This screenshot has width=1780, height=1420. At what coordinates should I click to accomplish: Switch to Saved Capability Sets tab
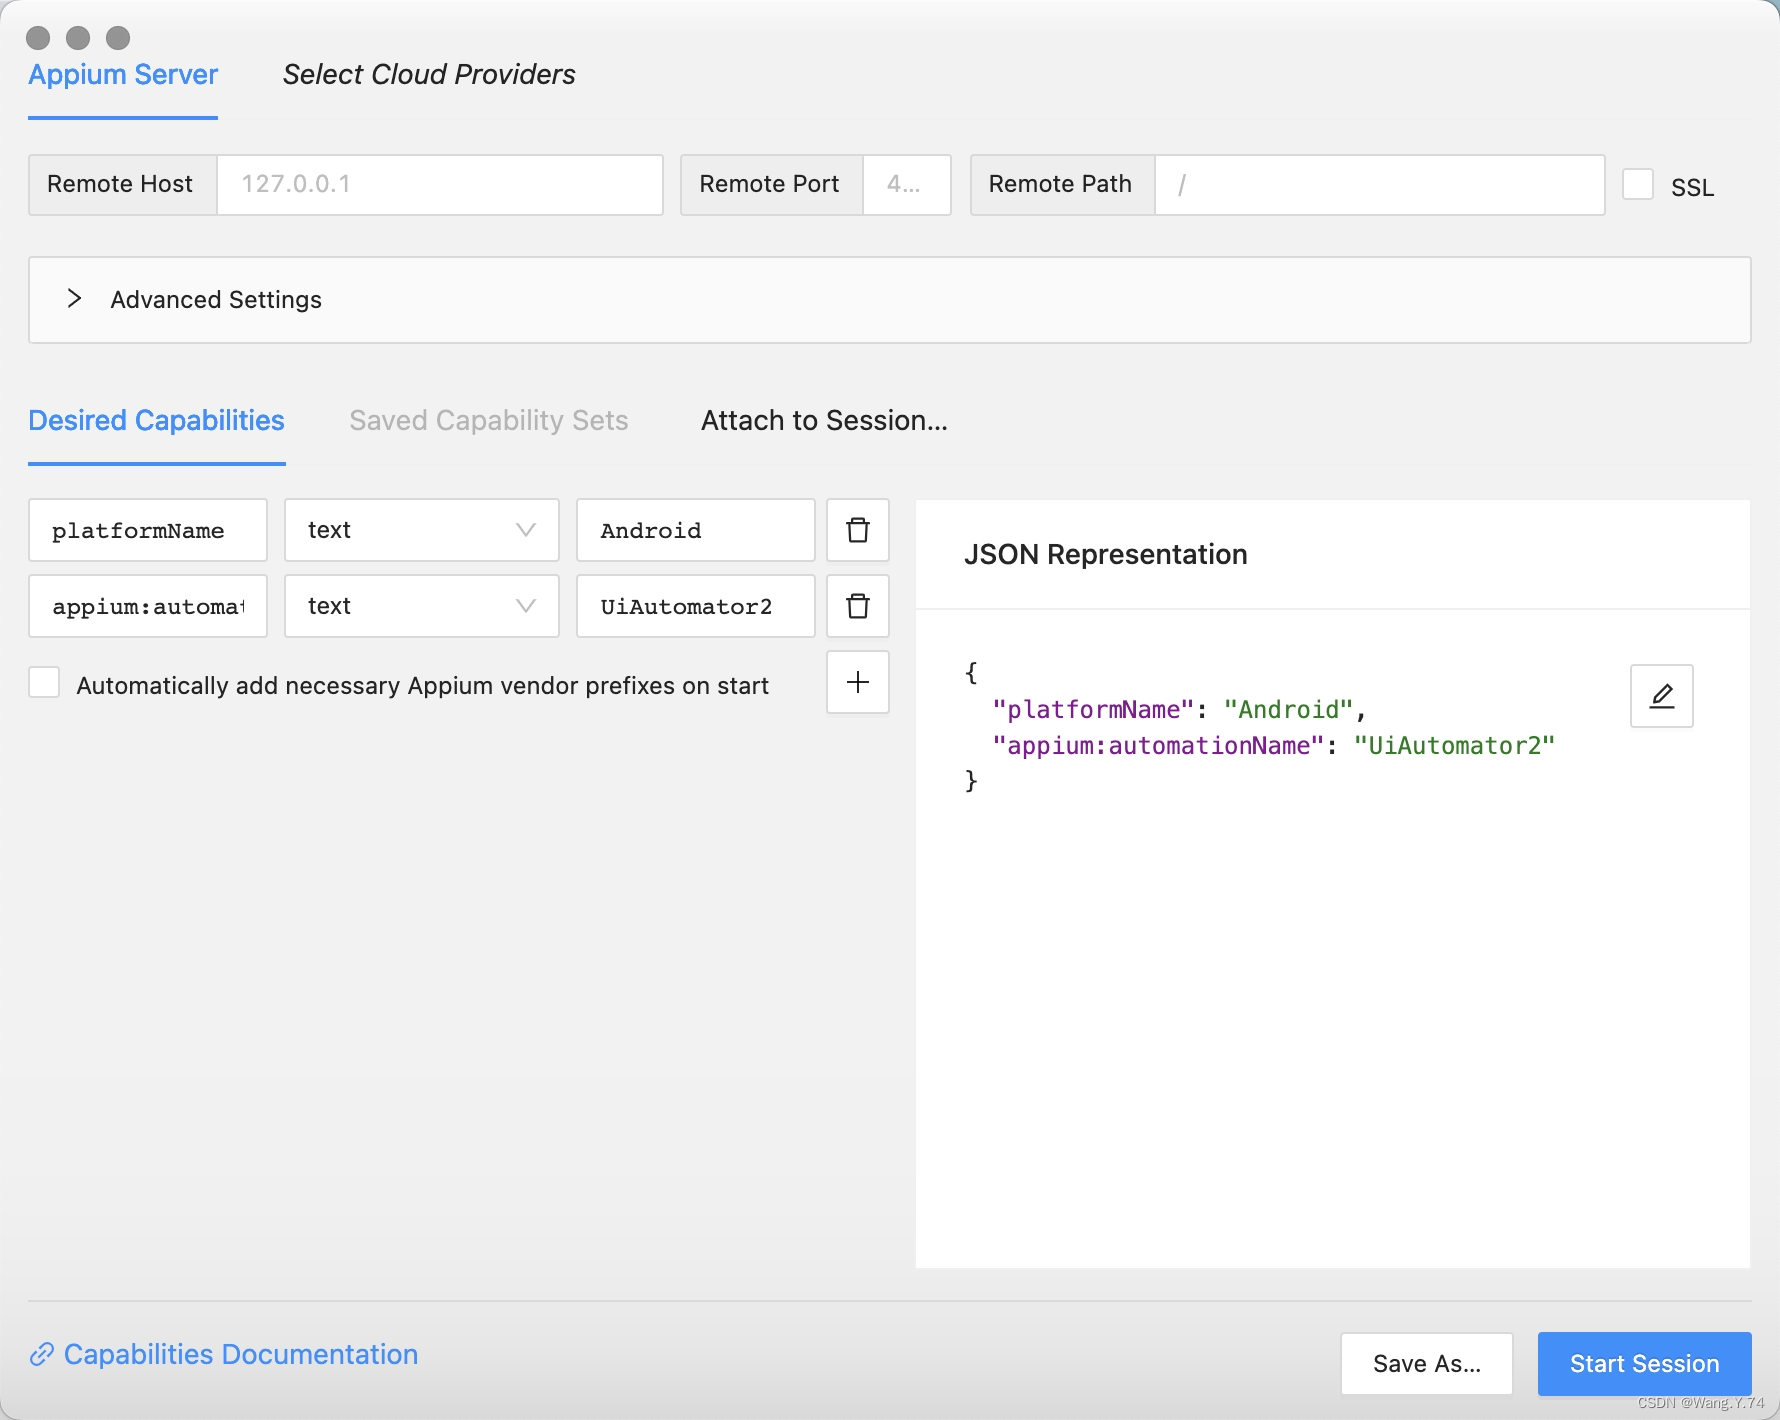(489, 420)
